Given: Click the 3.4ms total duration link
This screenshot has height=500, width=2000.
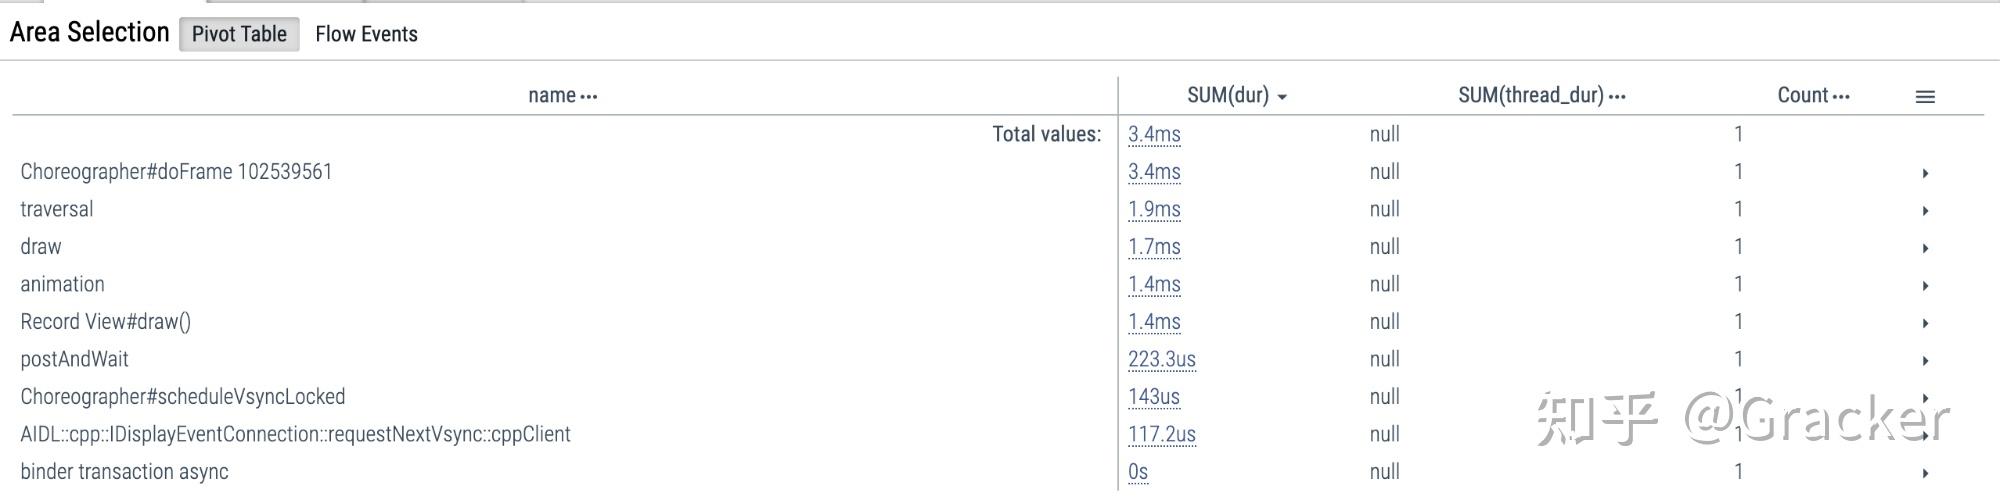Looking at the screenshot, I should click(1154, 134).
